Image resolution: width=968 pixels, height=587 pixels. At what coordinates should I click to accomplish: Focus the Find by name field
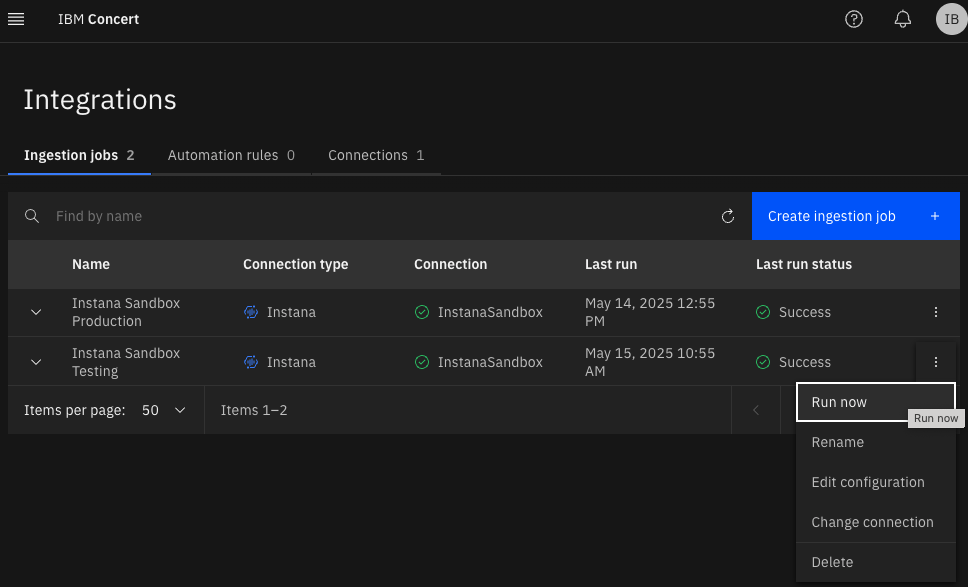tap(383, 216)
